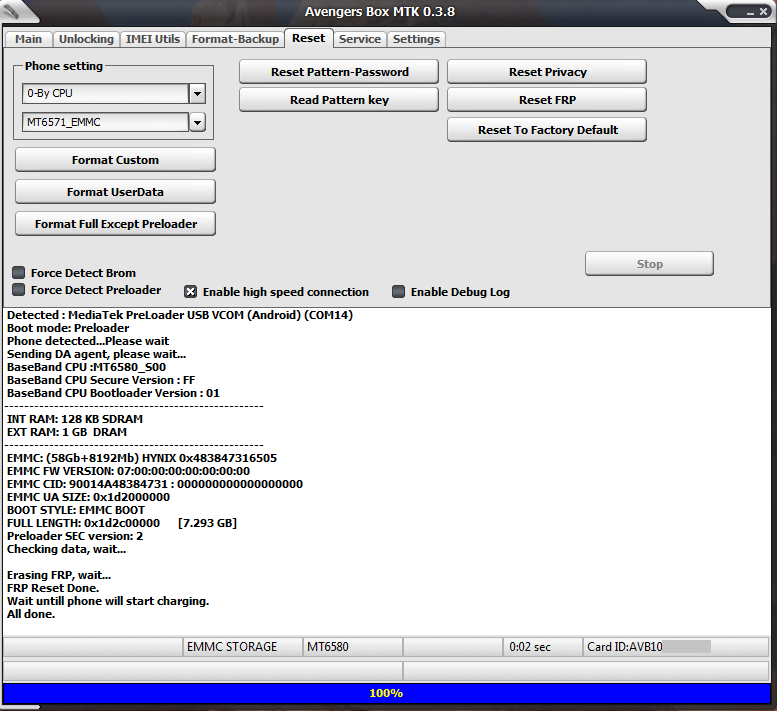Click the 'FRP Reset Done.' log line
The height and width of the screenshot is (711, 777).
[x=53, y=588]
